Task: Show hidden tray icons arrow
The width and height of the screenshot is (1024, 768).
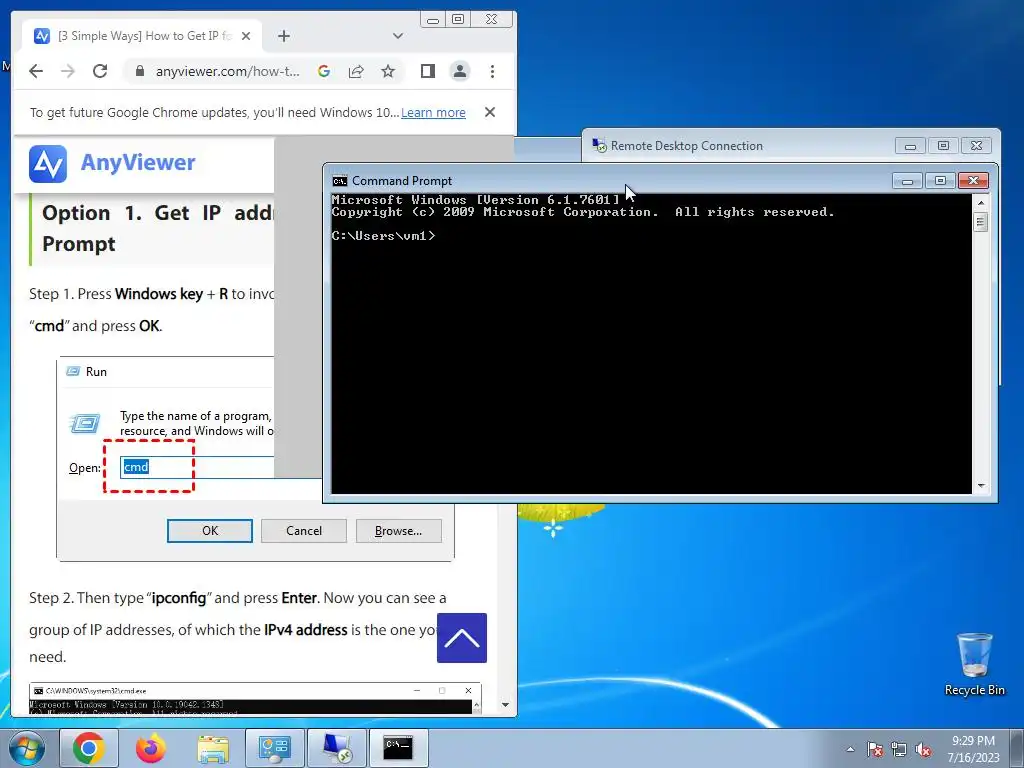Action: pos(850,749)
